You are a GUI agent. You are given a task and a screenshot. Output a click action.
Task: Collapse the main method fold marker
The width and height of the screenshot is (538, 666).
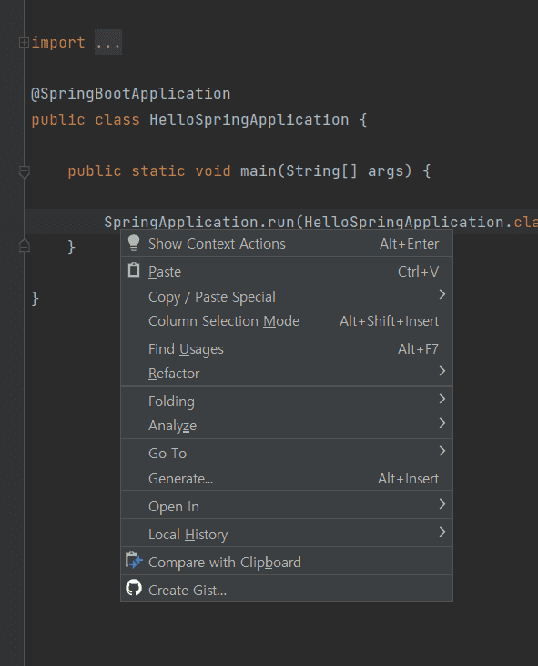[x=24, y=172]
